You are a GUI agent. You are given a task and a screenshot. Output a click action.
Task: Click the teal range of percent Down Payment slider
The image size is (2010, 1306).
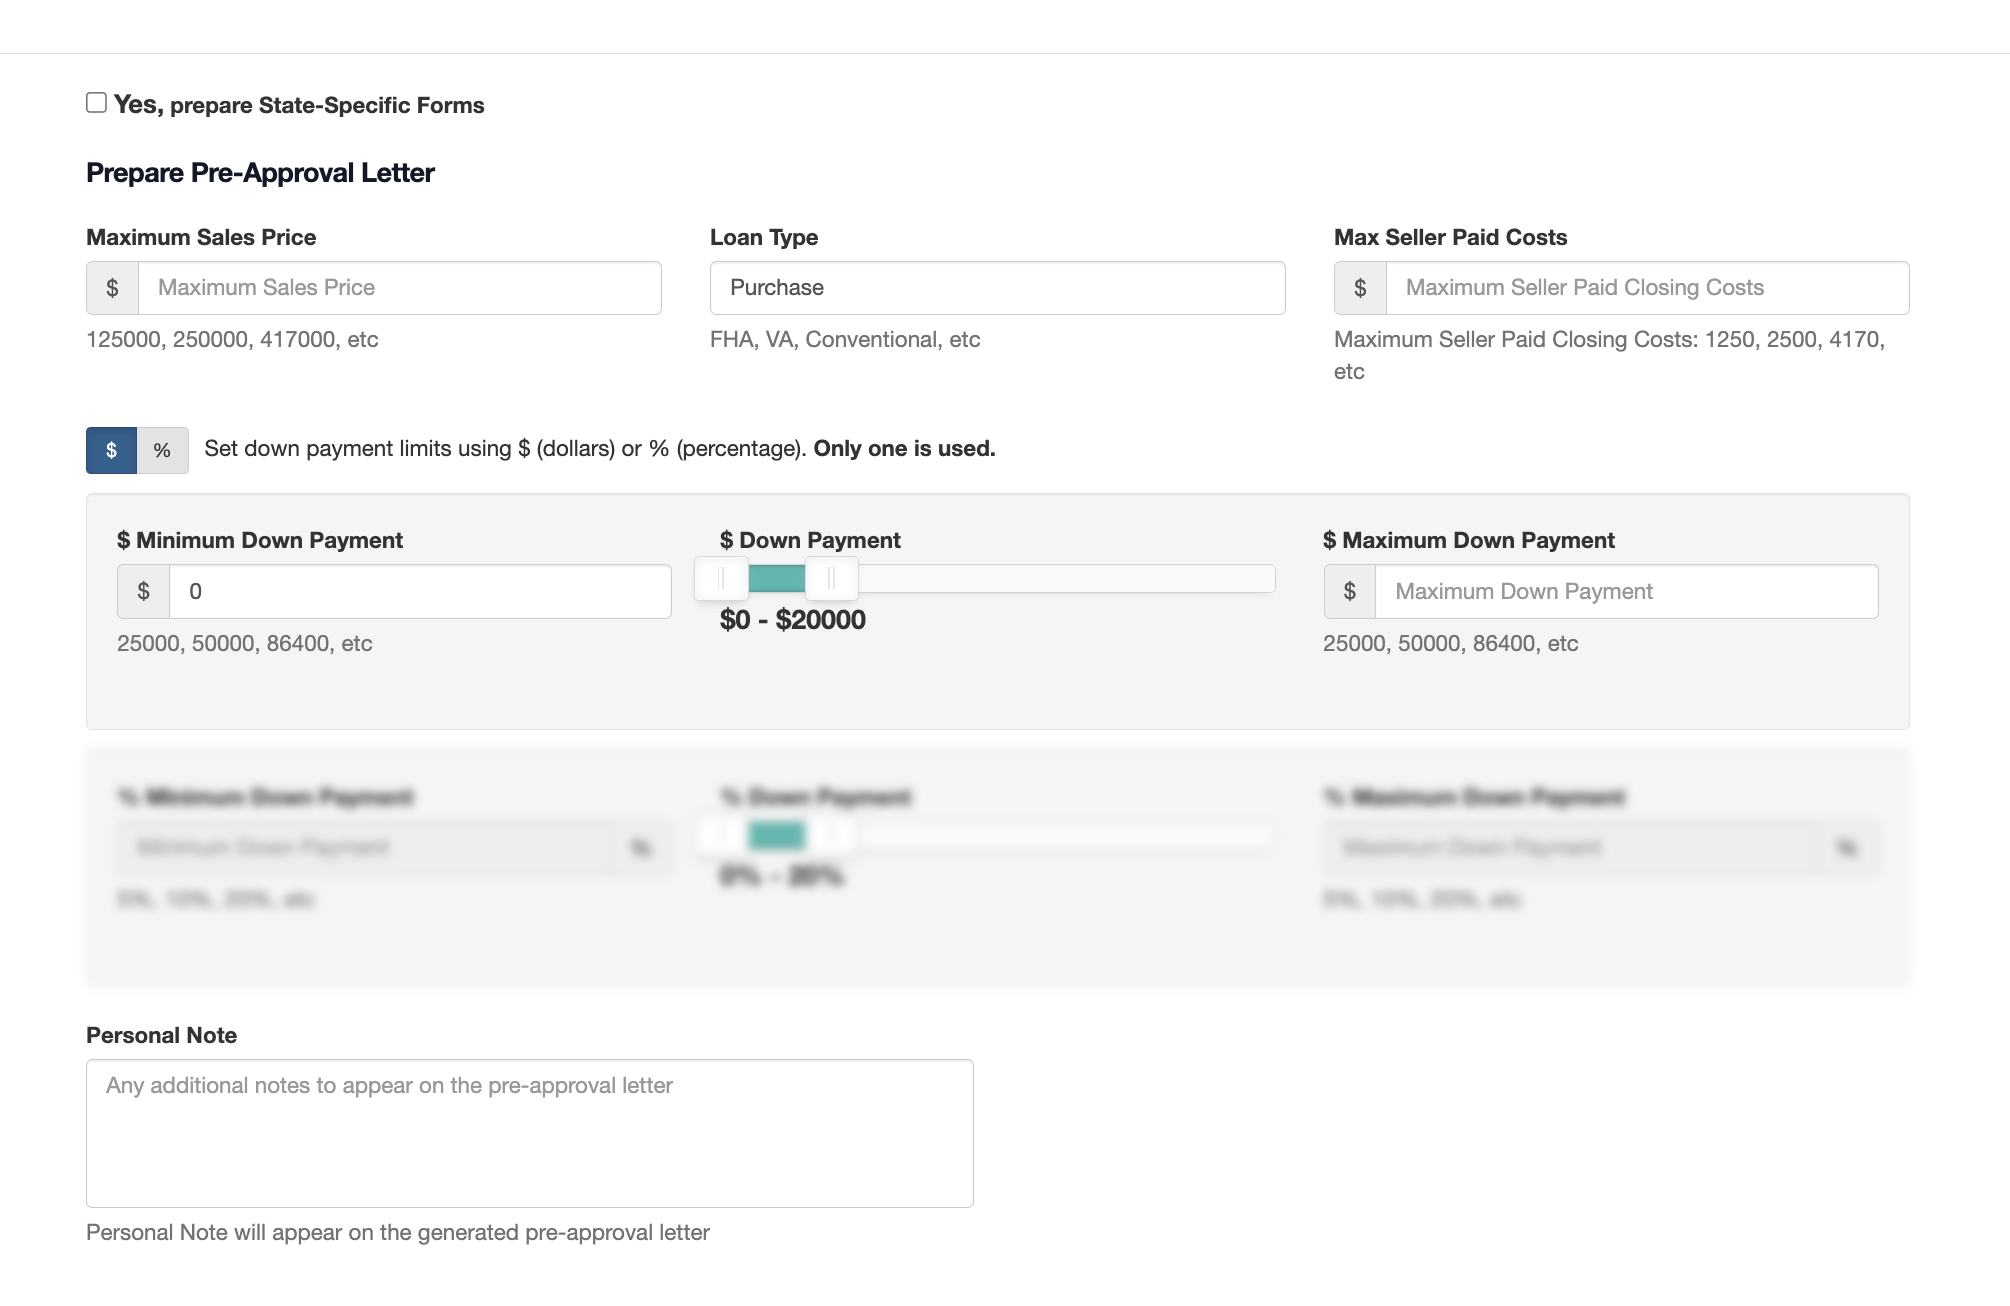777,835
